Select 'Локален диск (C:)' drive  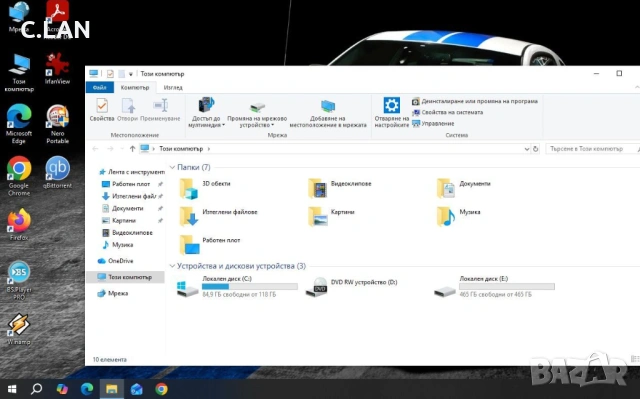point(237,286)
